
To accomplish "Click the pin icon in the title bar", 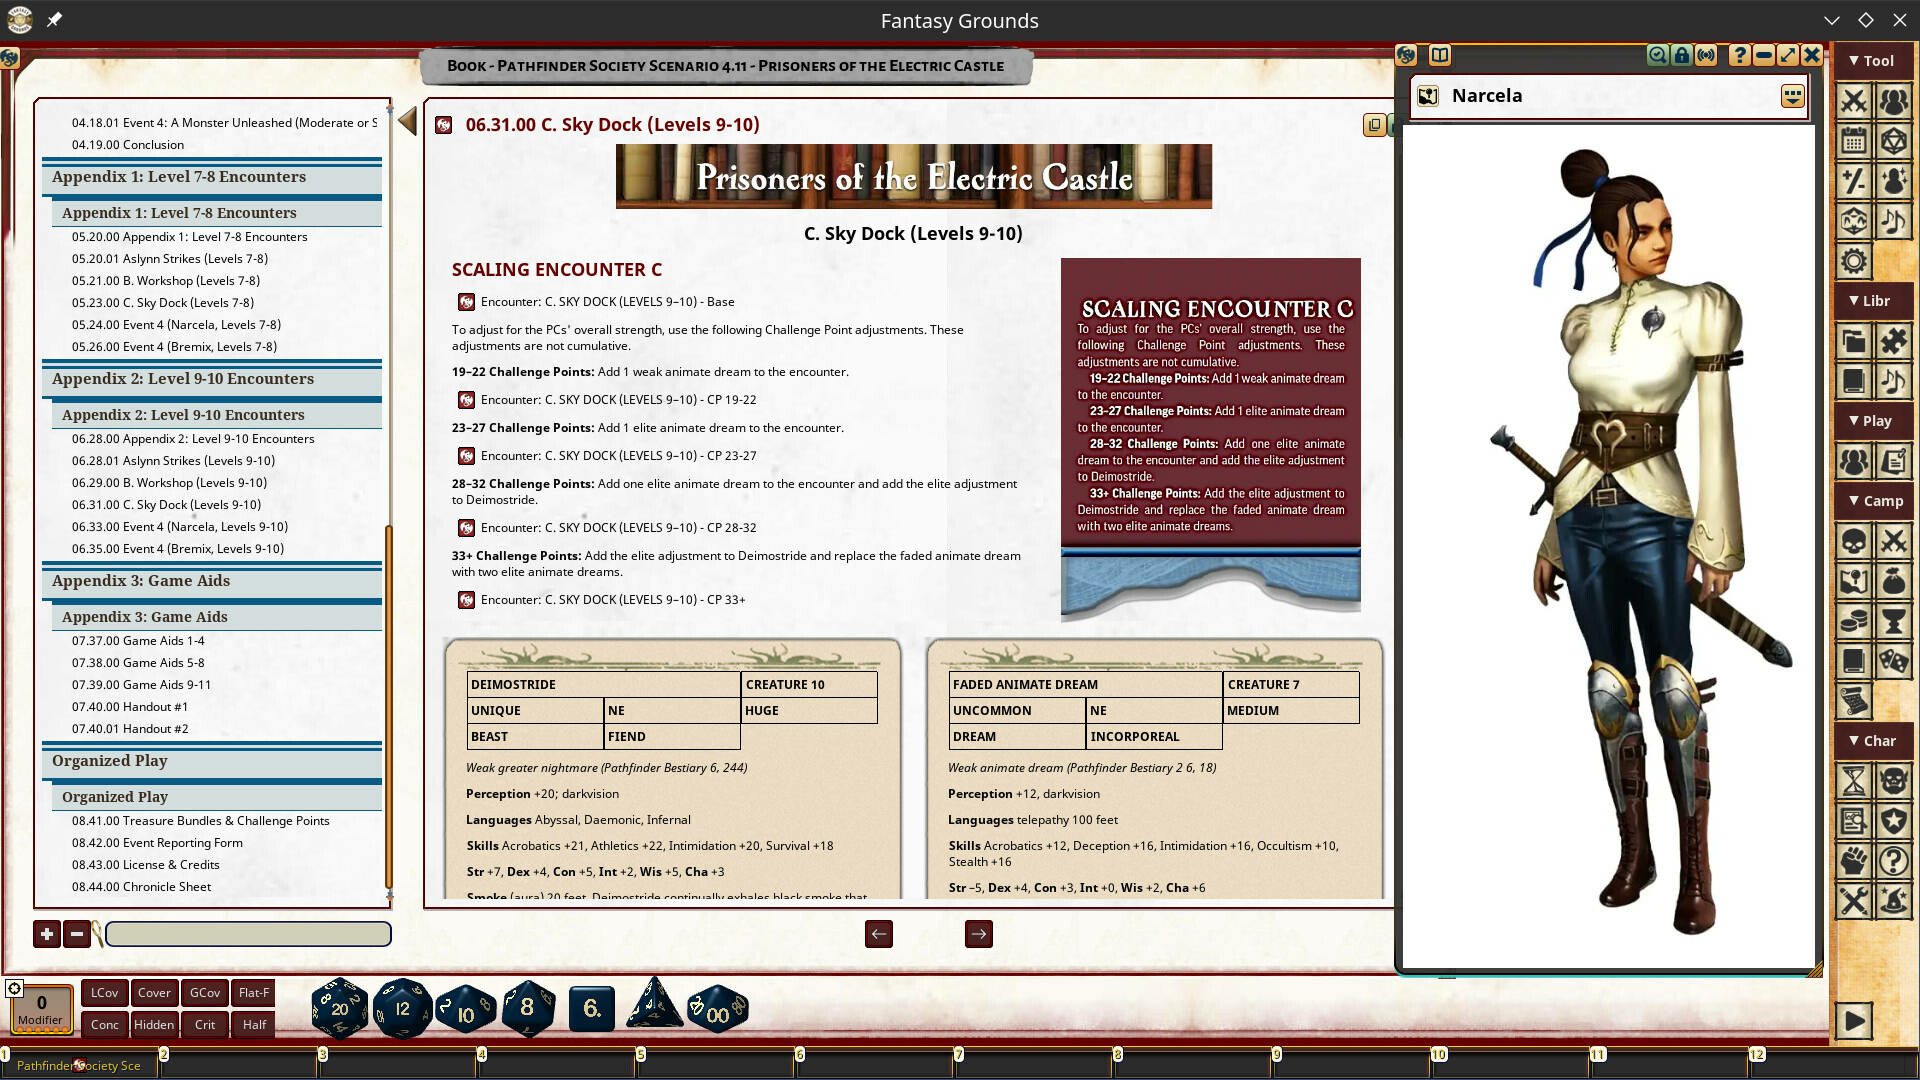I will pyautogui.click(x=55, y=19).
